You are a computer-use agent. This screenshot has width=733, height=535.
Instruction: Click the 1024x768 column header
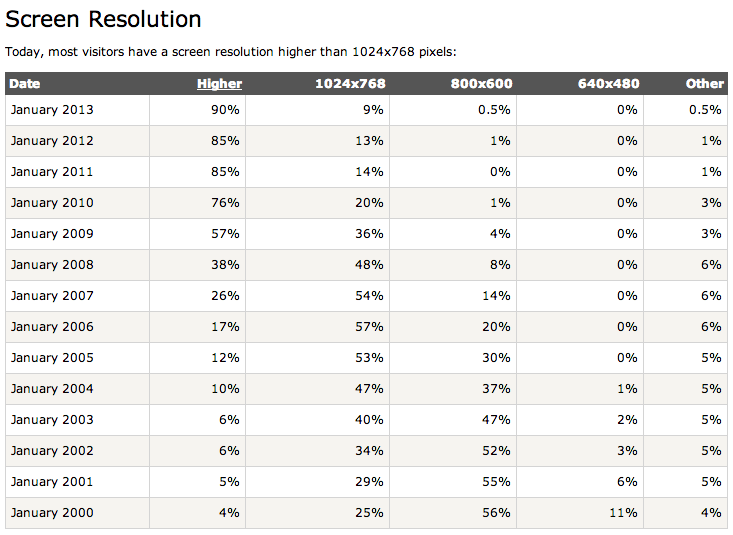349,84
